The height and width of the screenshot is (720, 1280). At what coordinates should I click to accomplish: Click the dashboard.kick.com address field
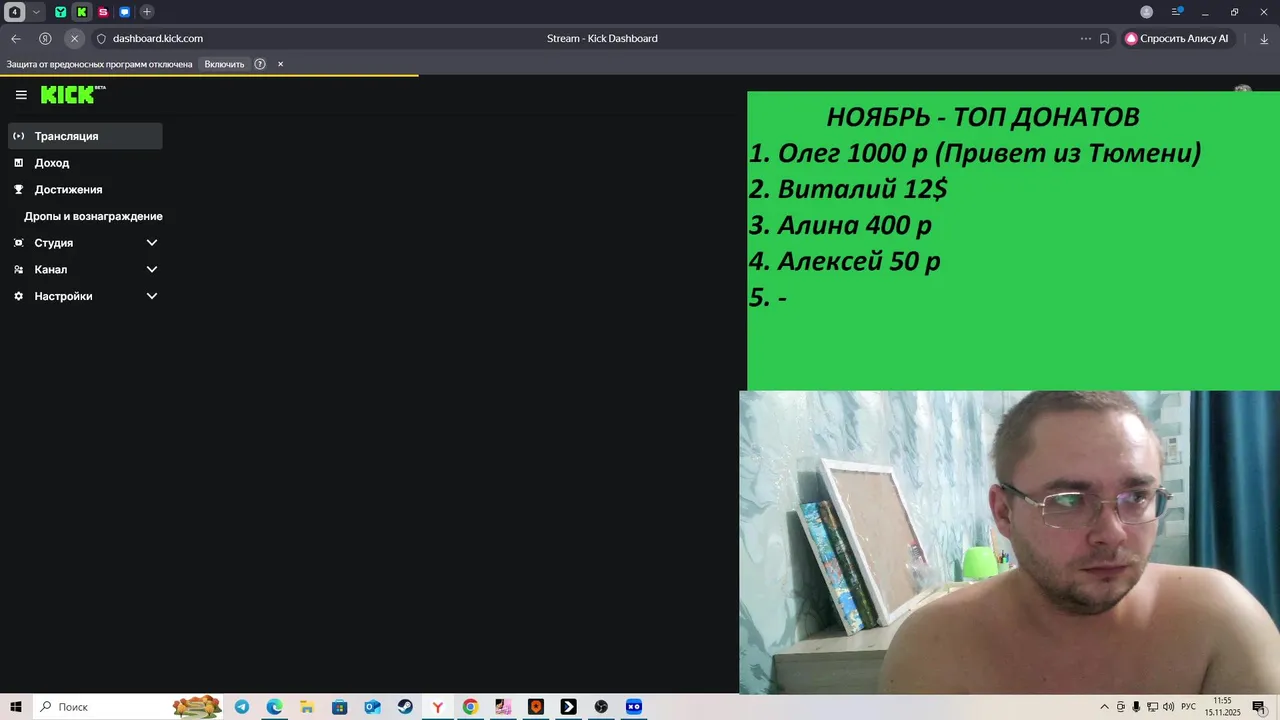click(x=158, y=39)
